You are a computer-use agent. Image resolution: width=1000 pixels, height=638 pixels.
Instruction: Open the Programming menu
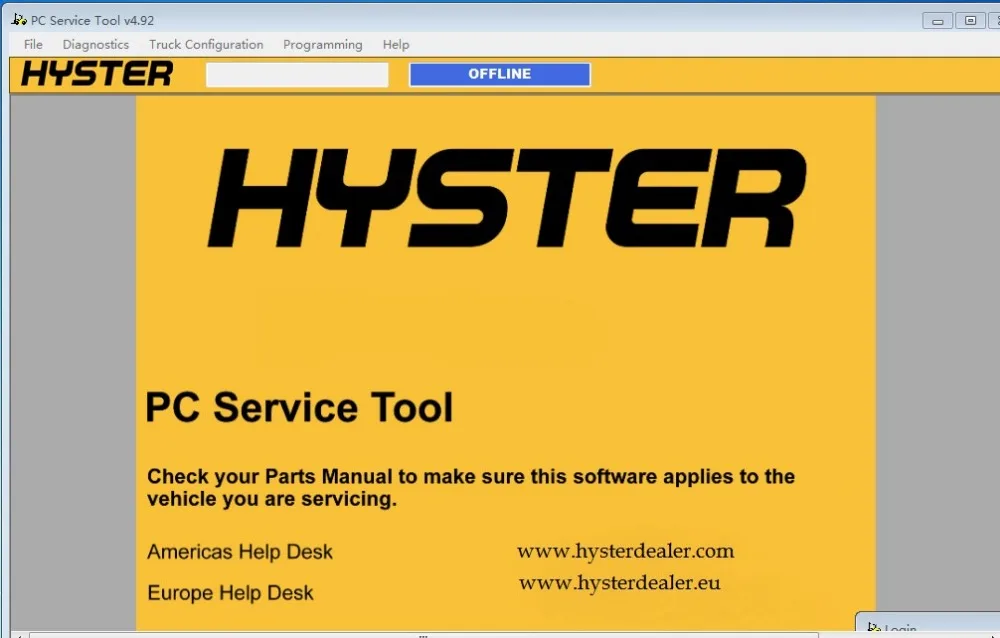point(323,45)
